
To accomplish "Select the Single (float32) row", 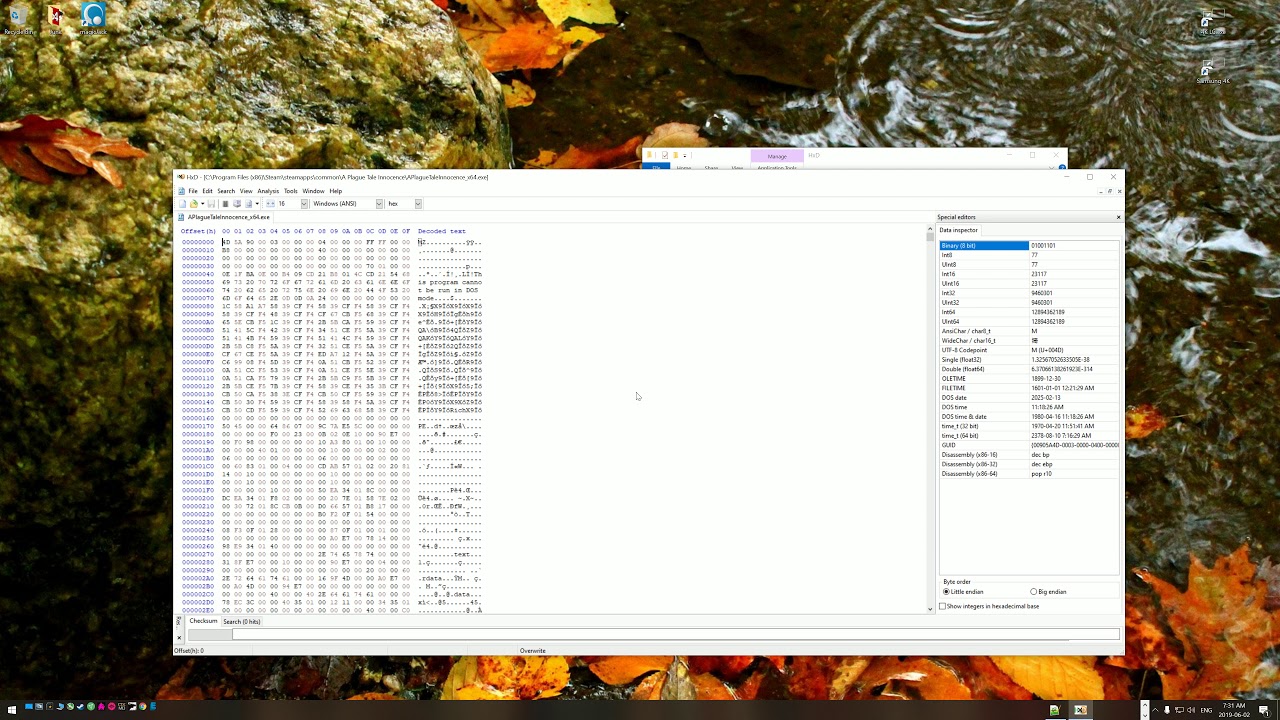I will tap(1029, 359).
